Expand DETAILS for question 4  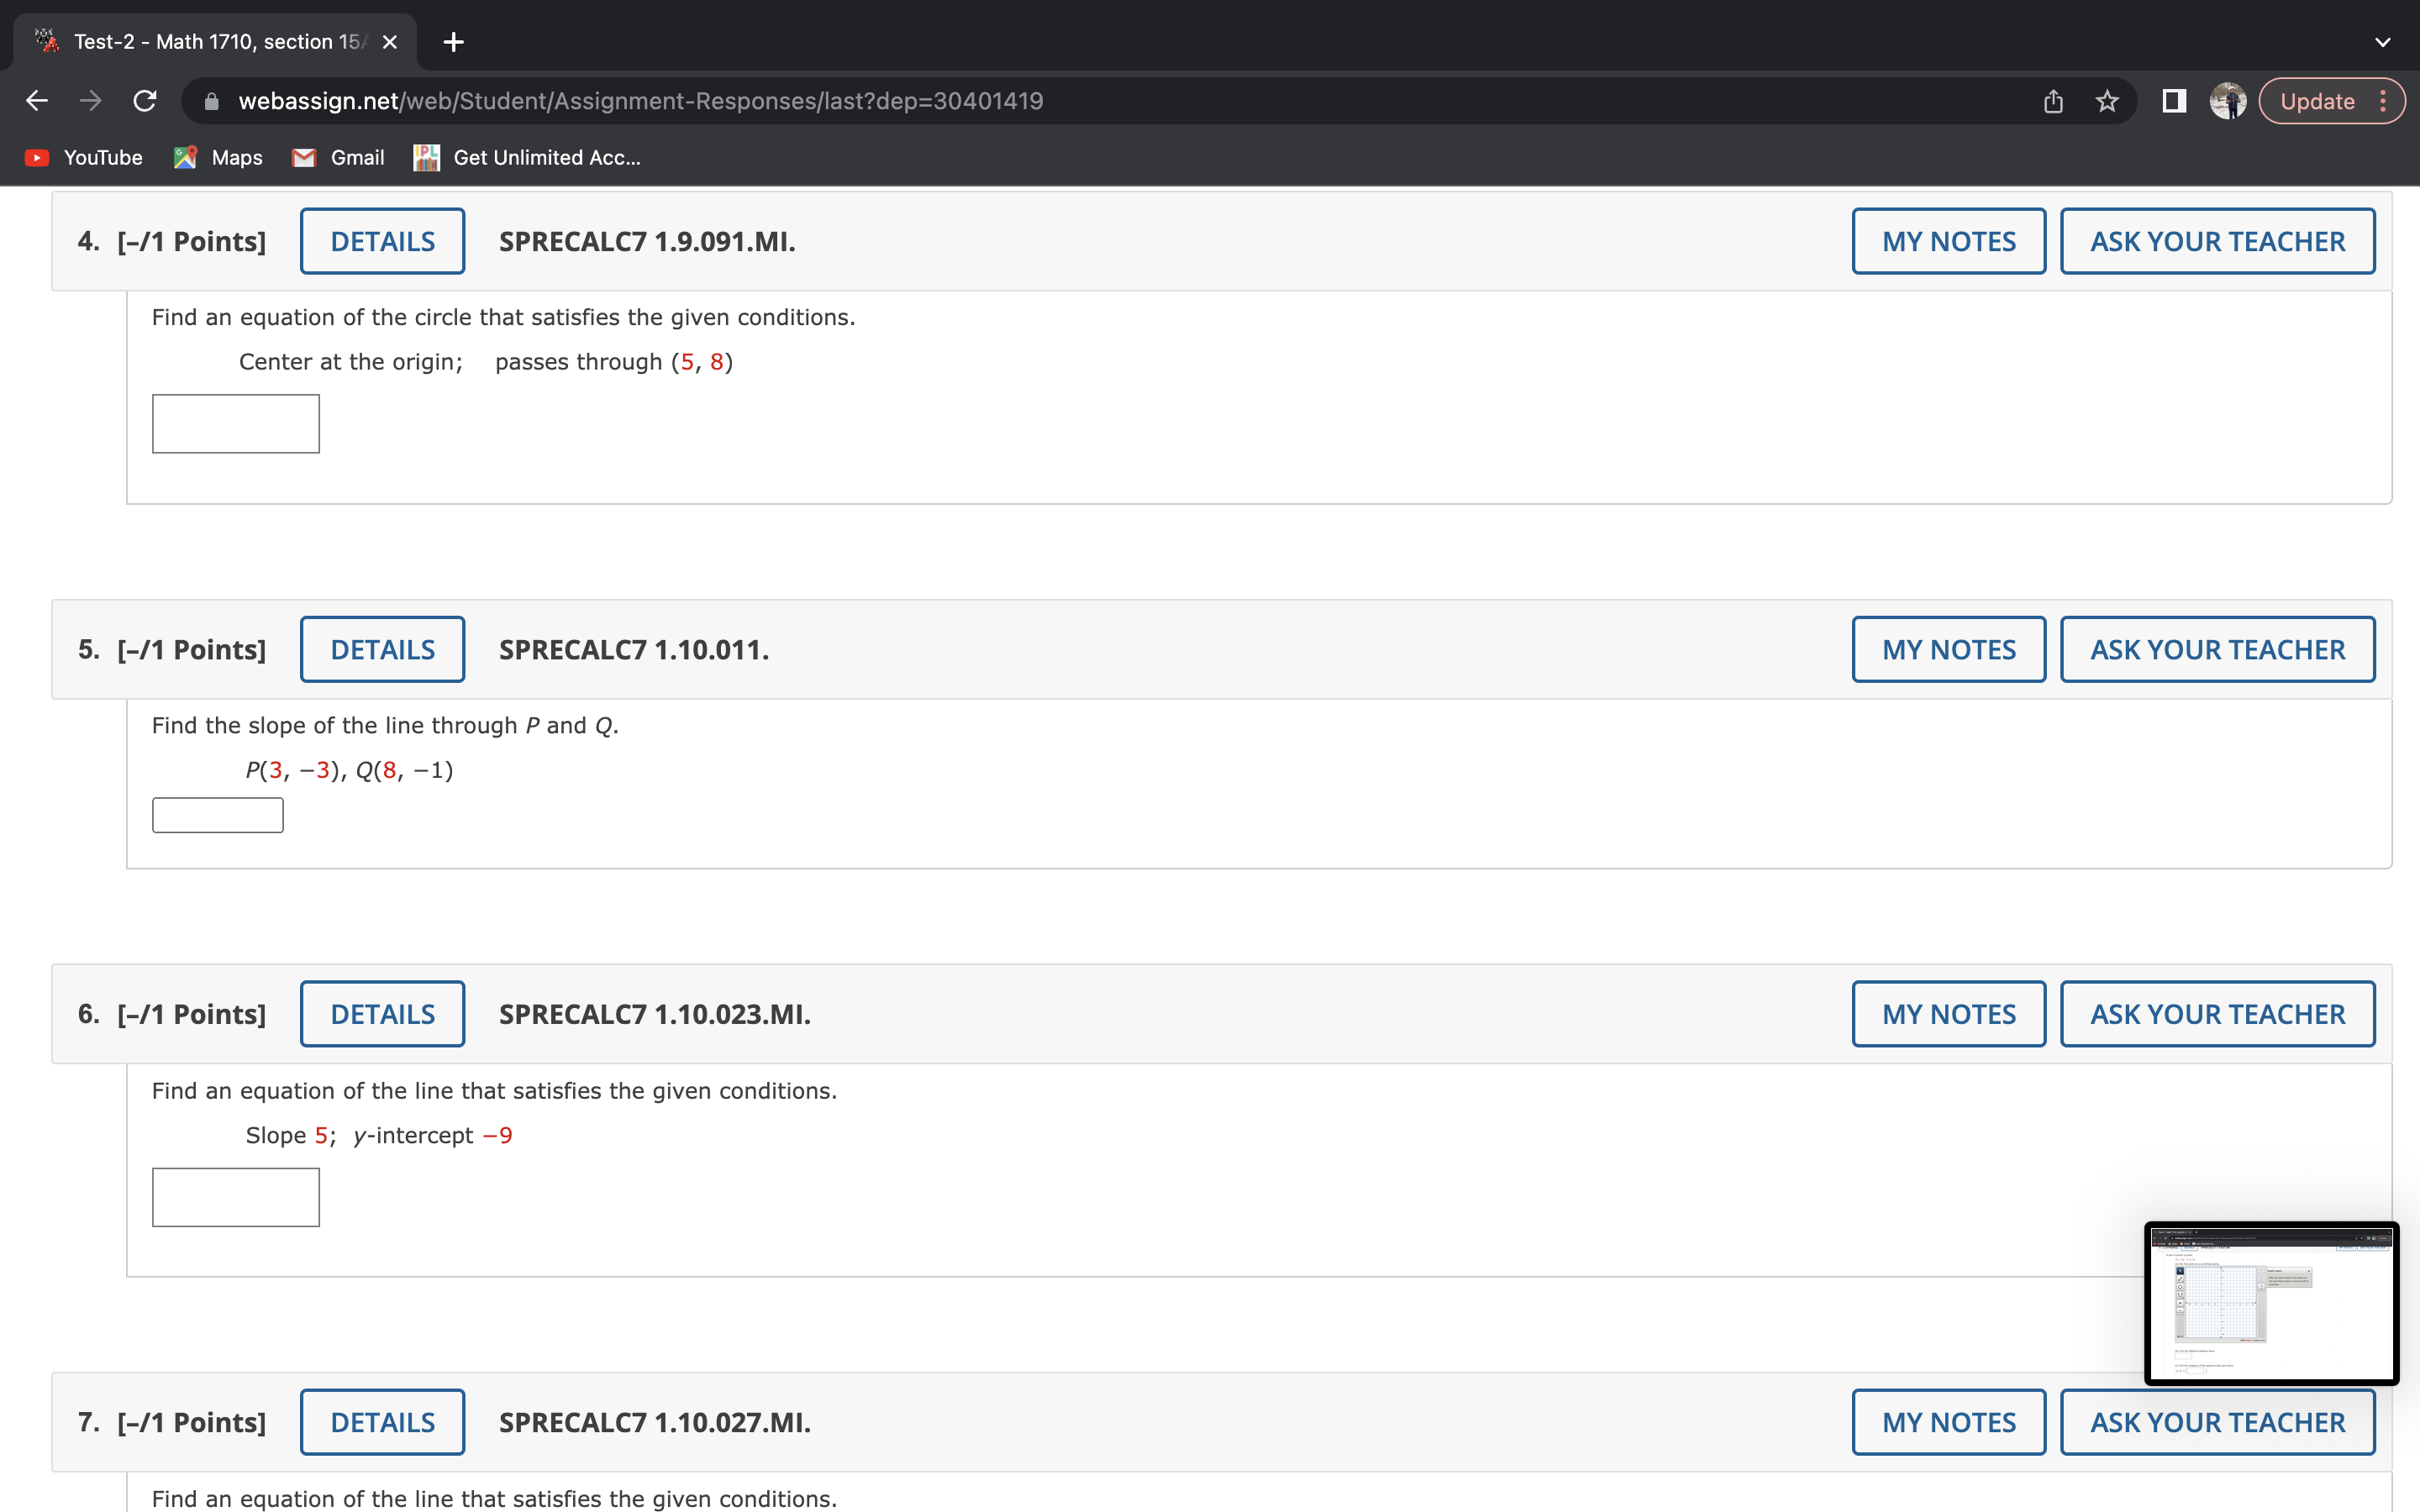[x=382, y=241]
